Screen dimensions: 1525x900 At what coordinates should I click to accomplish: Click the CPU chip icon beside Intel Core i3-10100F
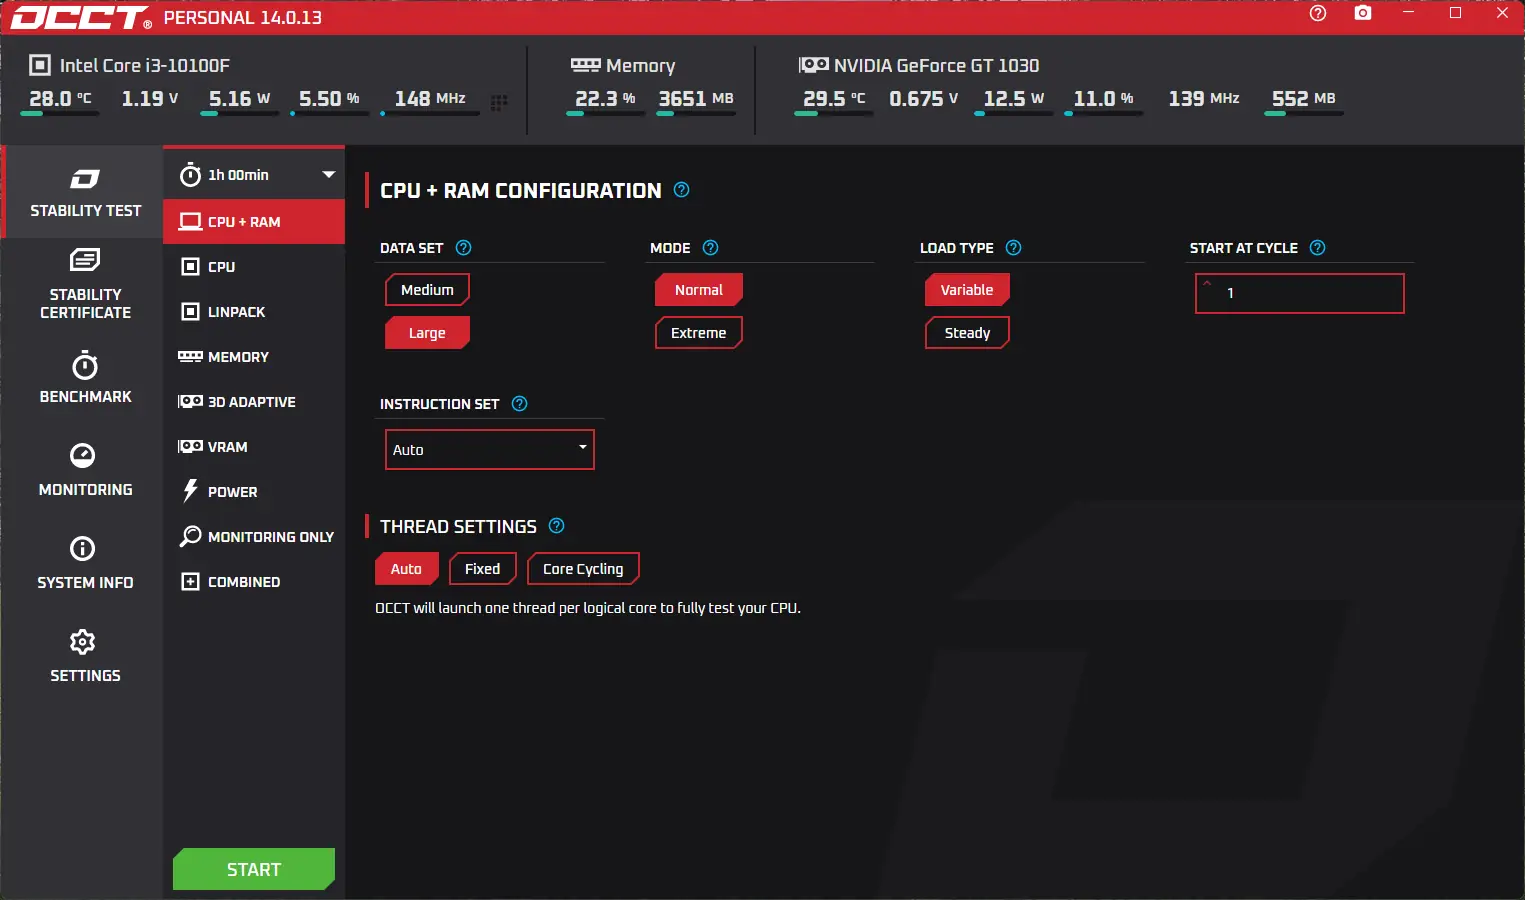(x=40, y=65)
